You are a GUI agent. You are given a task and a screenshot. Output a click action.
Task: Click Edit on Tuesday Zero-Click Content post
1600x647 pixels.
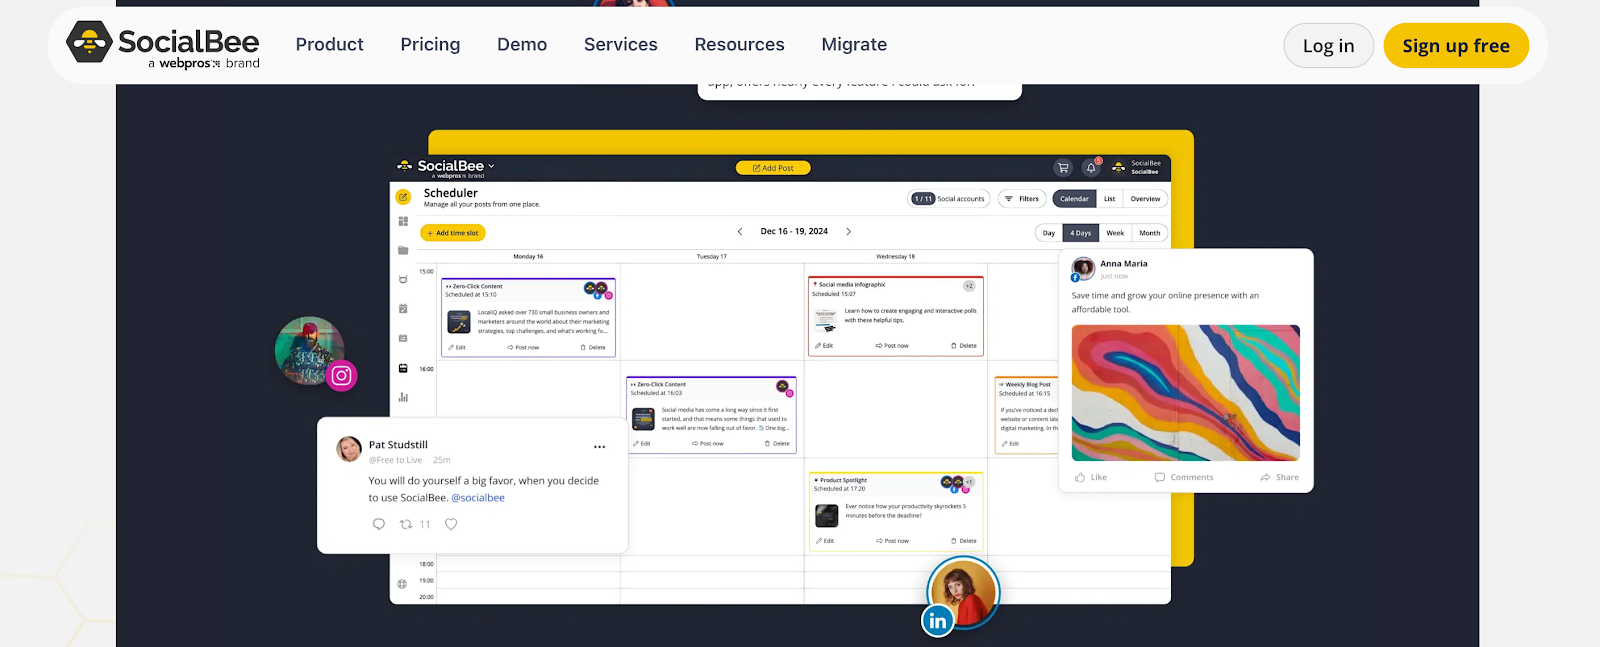642,444
